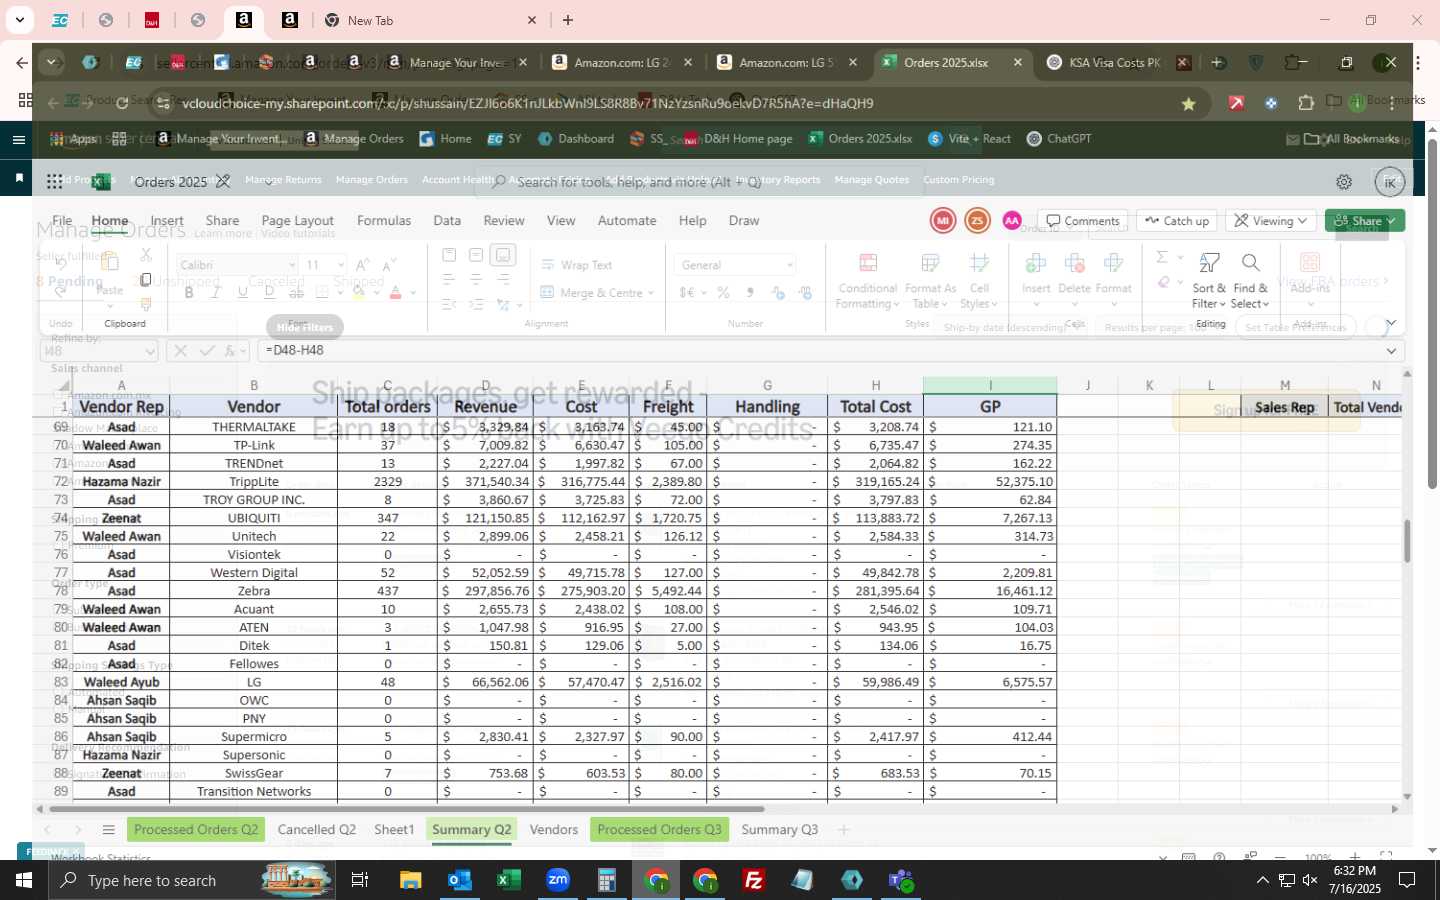Toggle Underline formatting
Viewport: 1440px width, 900px height.
[x=242, y=293]
